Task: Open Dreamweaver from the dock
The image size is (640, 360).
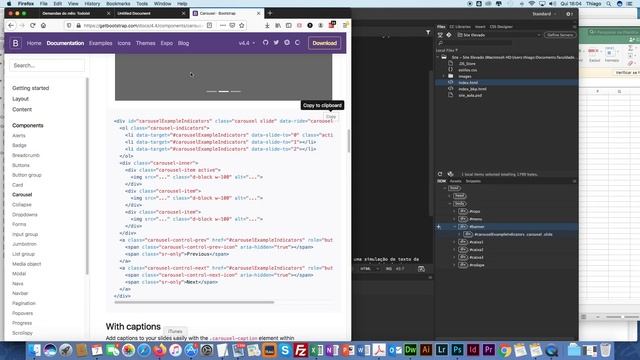Action: (410, 350)
